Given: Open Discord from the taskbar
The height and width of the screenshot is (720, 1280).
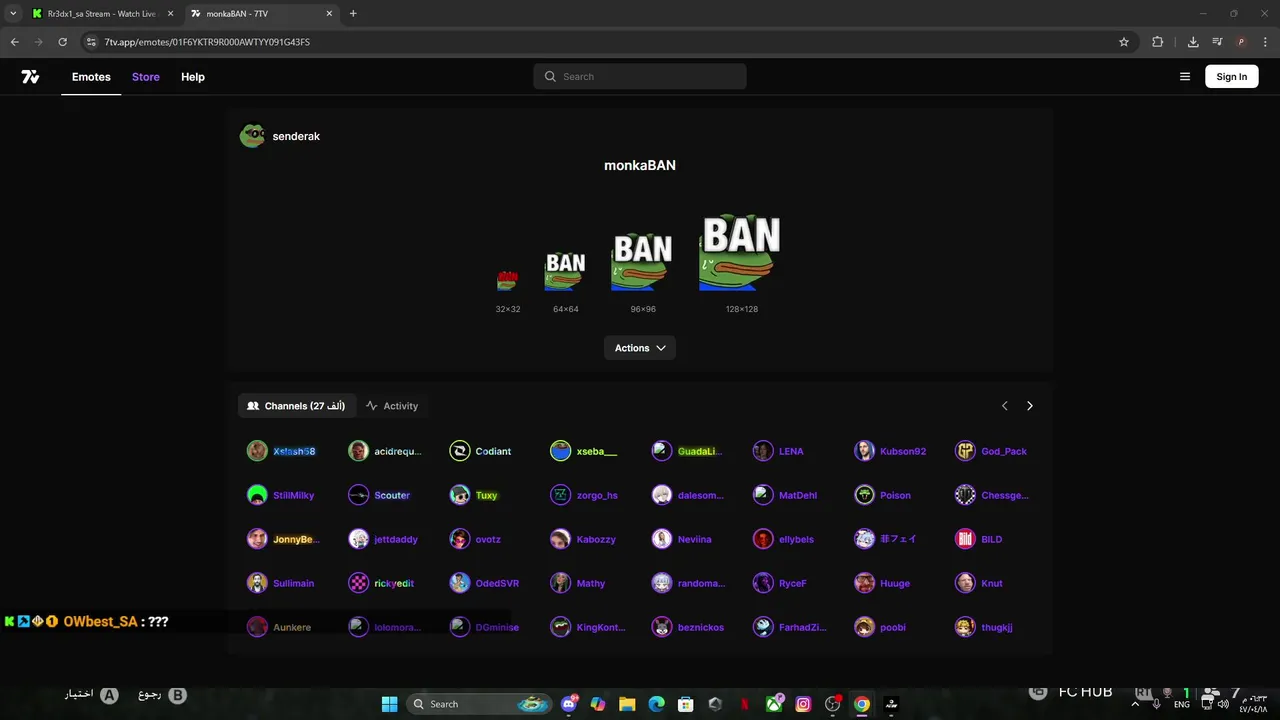Looking at the screenshot, I should pyautogui.click(x=570, y=704).
